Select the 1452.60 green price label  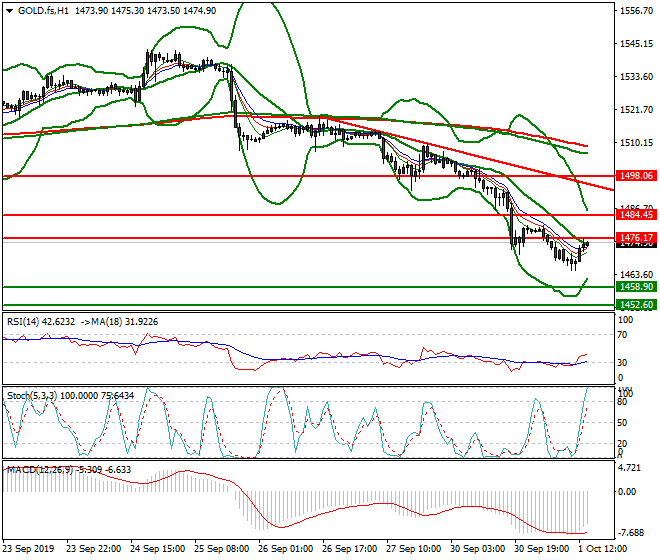pos(636,304)
